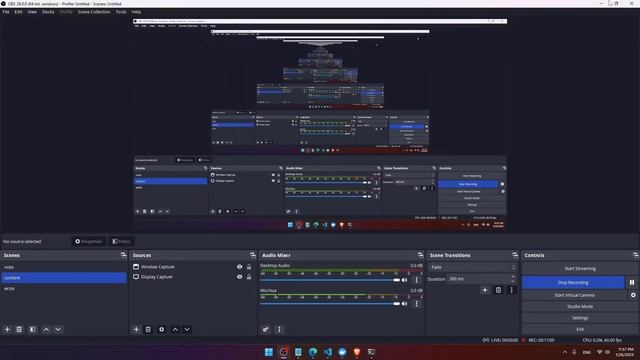Select the 'content' scene

64,278
